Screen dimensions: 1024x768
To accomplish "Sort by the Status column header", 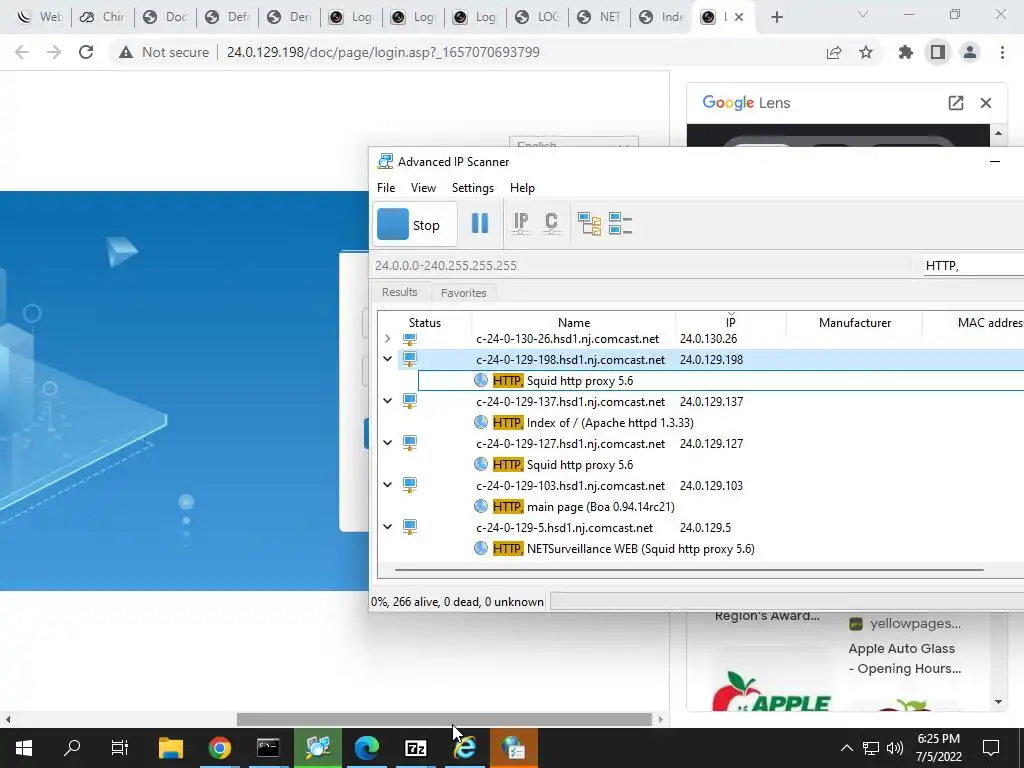I will click(x=424, y=323).
